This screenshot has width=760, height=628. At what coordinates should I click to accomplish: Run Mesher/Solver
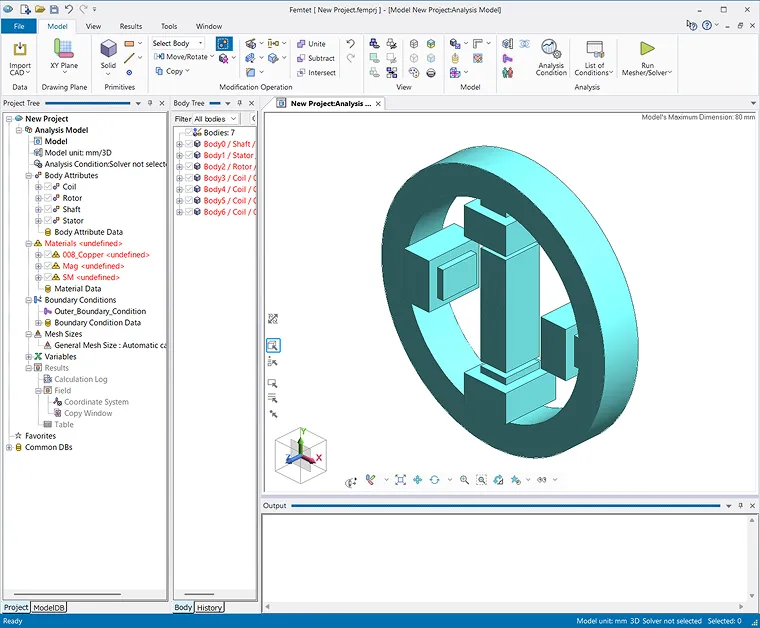(x=647, y=57)
